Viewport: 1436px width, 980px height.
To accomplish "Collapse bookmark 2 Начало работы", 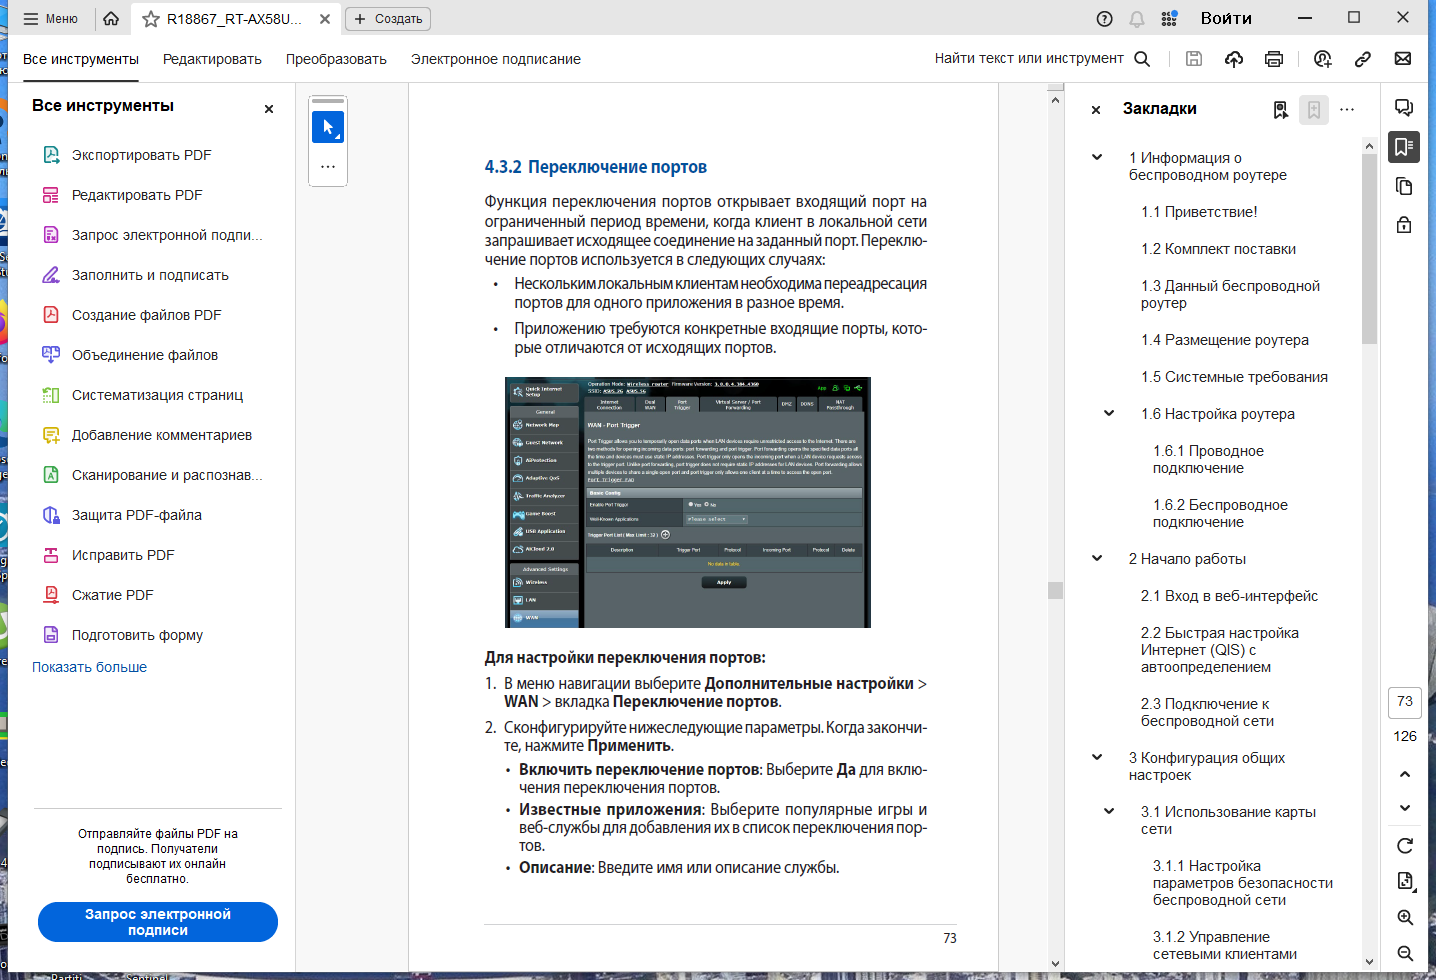I will (1097, 558).
